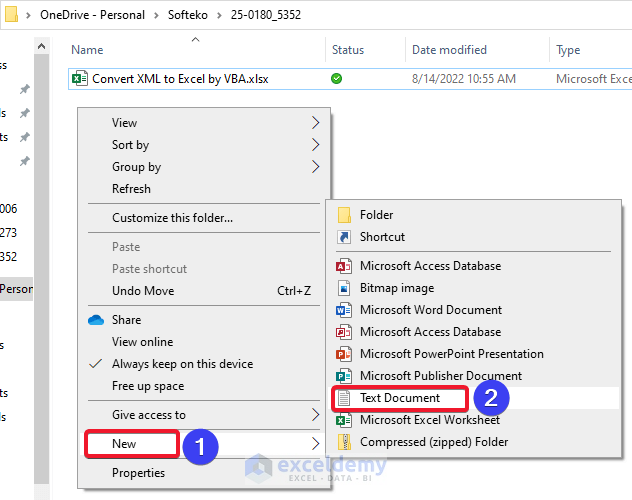Click the green sync status icon
Screen dimensions: 632x500
click(337, 78)
